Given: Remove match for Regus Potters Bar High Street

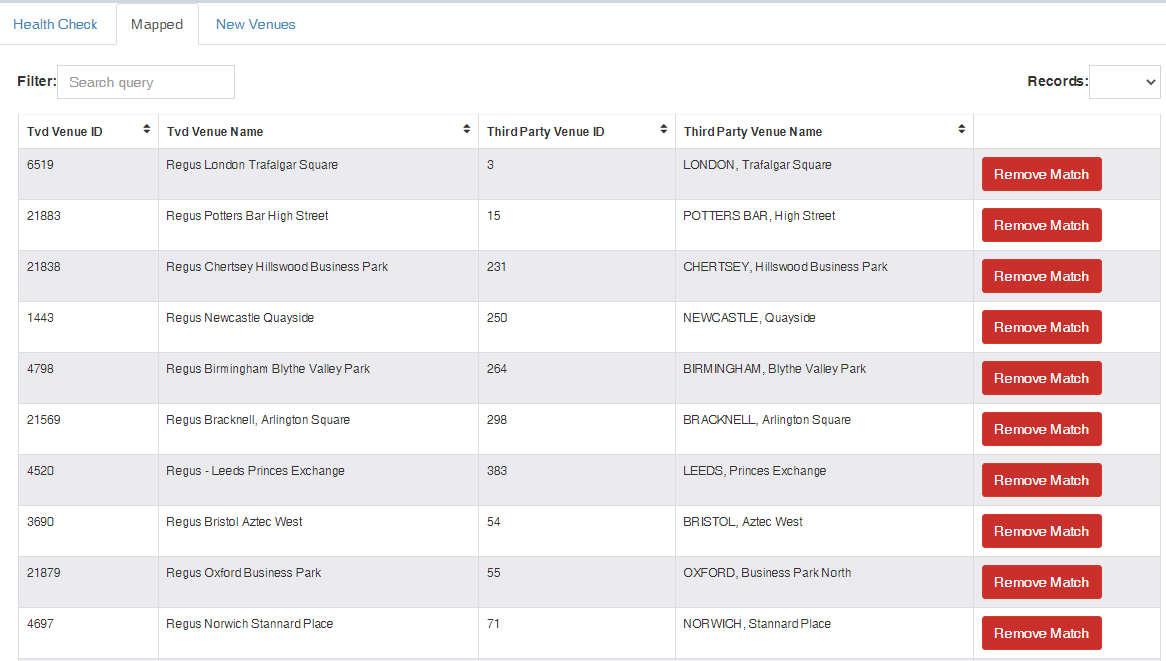Looking at the screenshot, I should [1041, 225].
